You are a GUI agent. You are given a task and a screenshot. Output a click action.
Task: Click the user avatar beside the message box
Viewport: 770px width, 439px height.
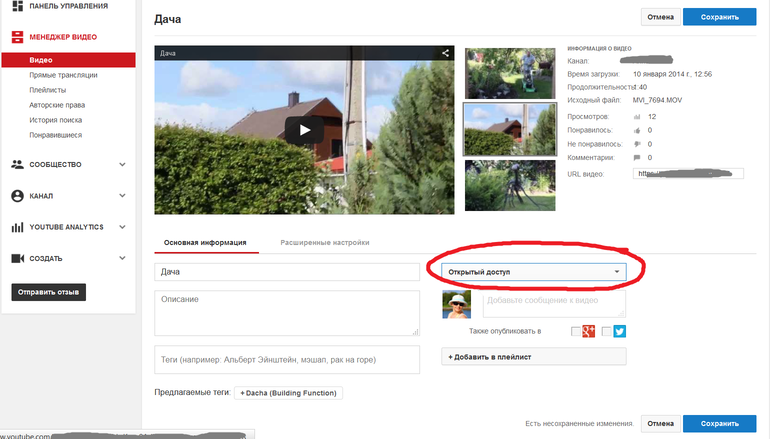pos(456,304)
